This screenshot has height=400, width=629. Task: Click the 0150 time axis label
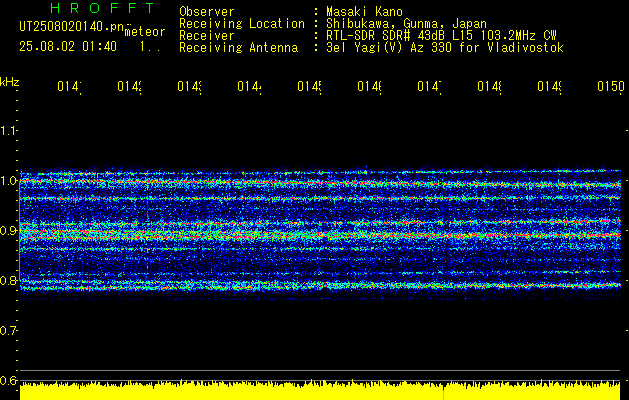(x=611, y=87)
